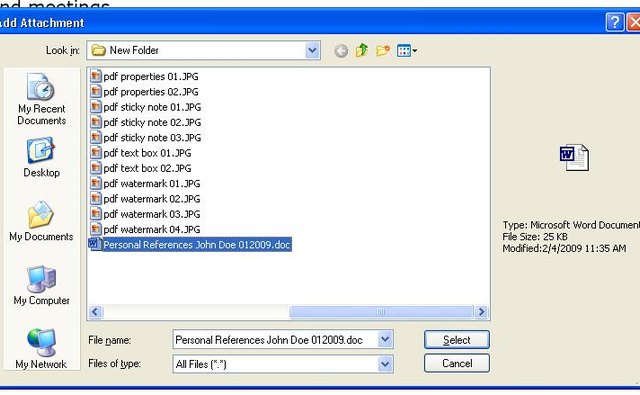Click icon of pdf properties 01.JPG
Image resolution: width=640 pixels, height=395 pixels.
[x=96, y=76]
